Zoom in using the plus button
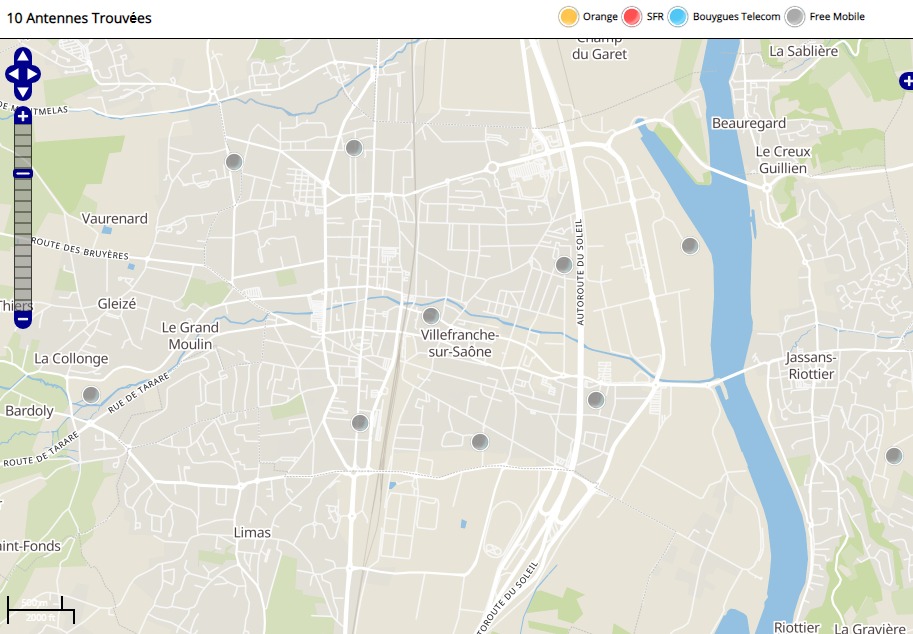The height and width of the screenshot is (634, 913). [x=23, y=116]
